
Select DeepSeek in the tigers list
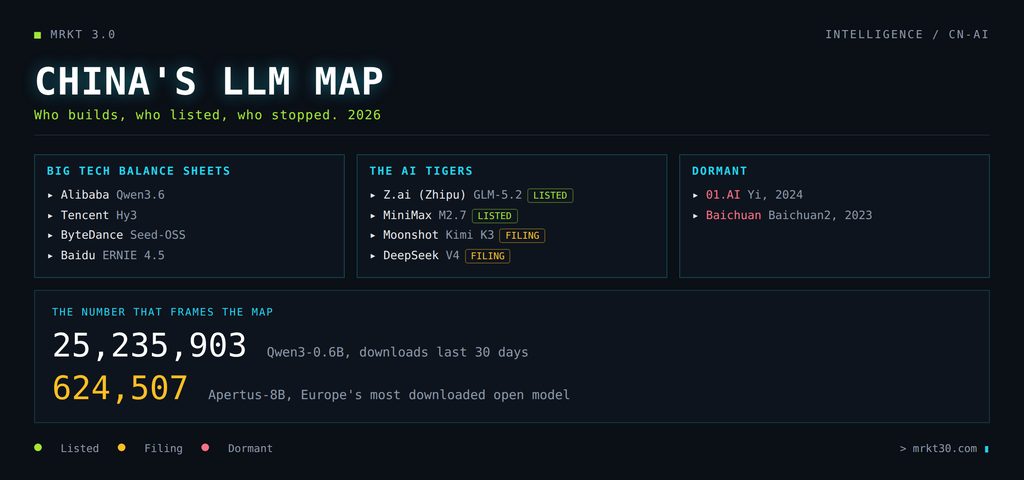411,255
